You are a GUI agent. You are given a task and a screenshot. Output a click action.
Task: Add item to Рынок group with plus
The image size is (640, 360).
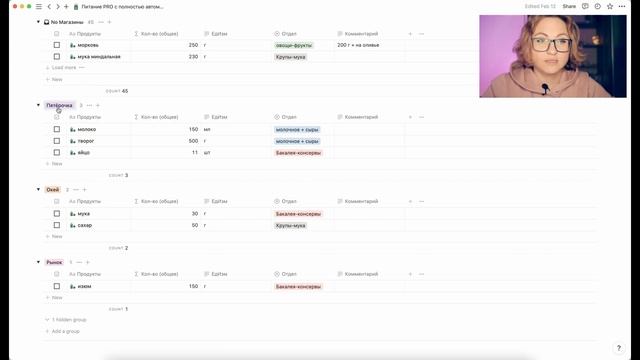coord(87,262)
